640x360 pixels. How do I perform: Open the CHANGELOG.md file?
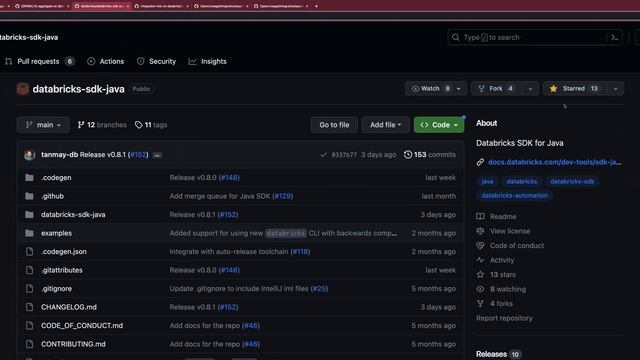69,307
